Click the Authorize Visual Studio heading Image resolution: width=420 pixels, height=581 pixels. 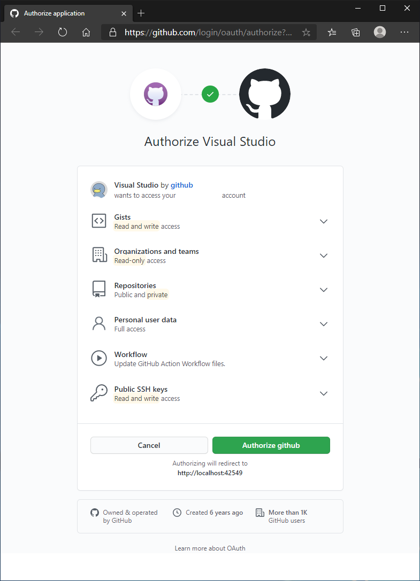[210, 142]
